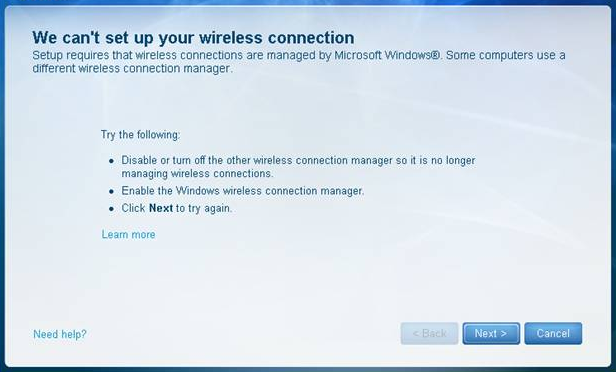The height and width of the screenshot is (372, 616).
Task: Select the "Click Next to try again" bullet text
Action: 177,208
